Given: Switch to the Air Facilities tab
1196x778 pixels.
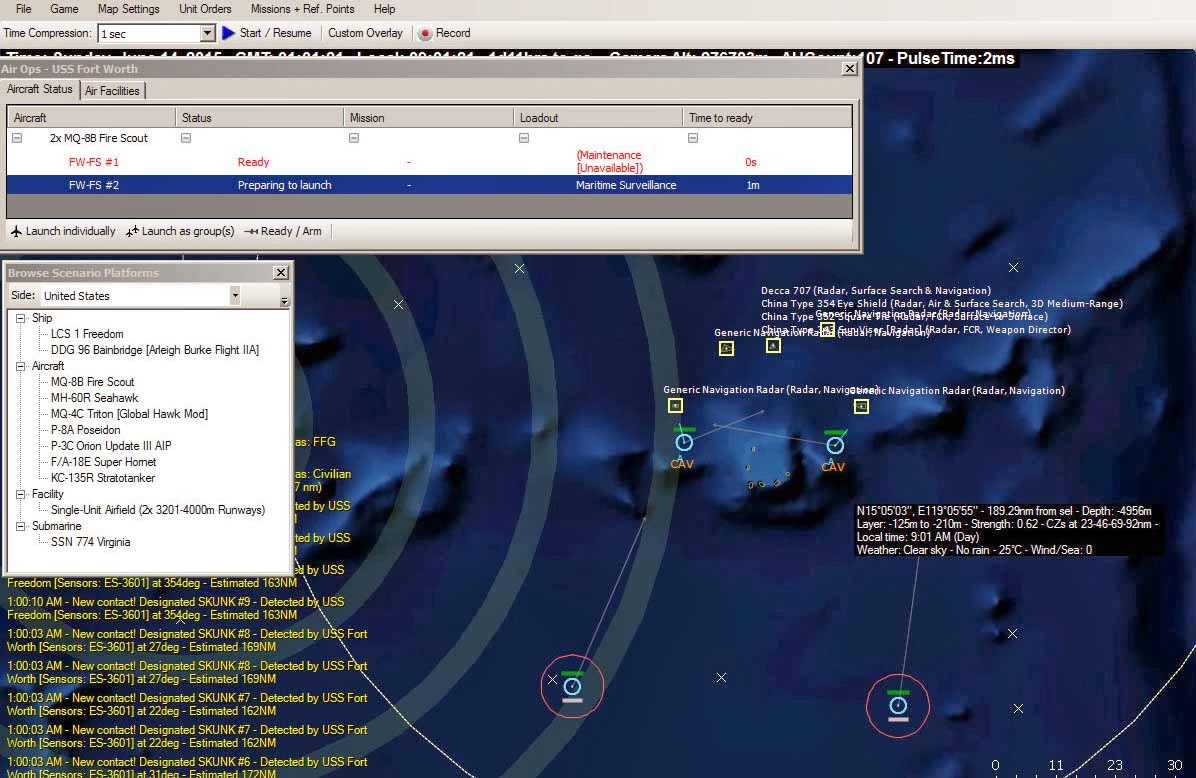Looking at the screenshot, I should [113, 89].
